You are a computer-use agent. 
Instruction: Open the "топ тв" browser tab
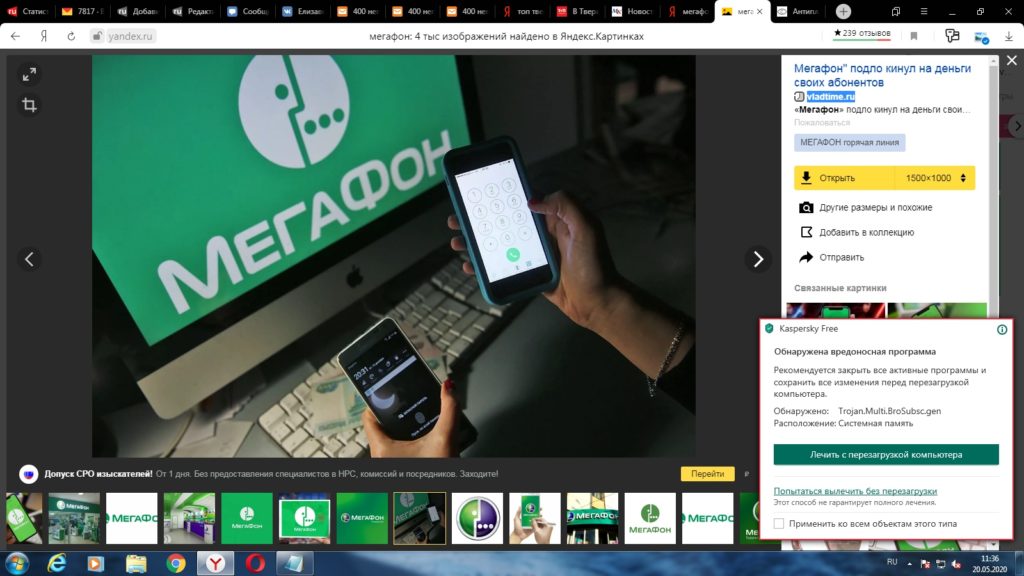click(525, 11)
